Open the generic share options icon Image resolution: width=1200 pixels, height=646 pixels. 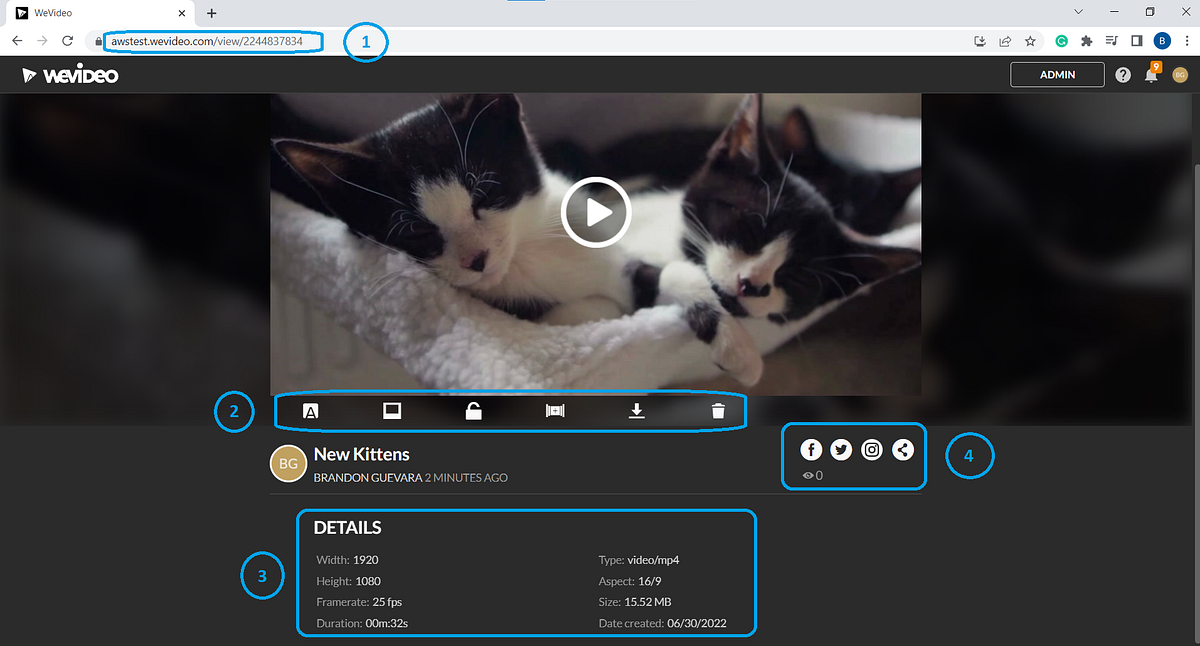coord(902,449)
